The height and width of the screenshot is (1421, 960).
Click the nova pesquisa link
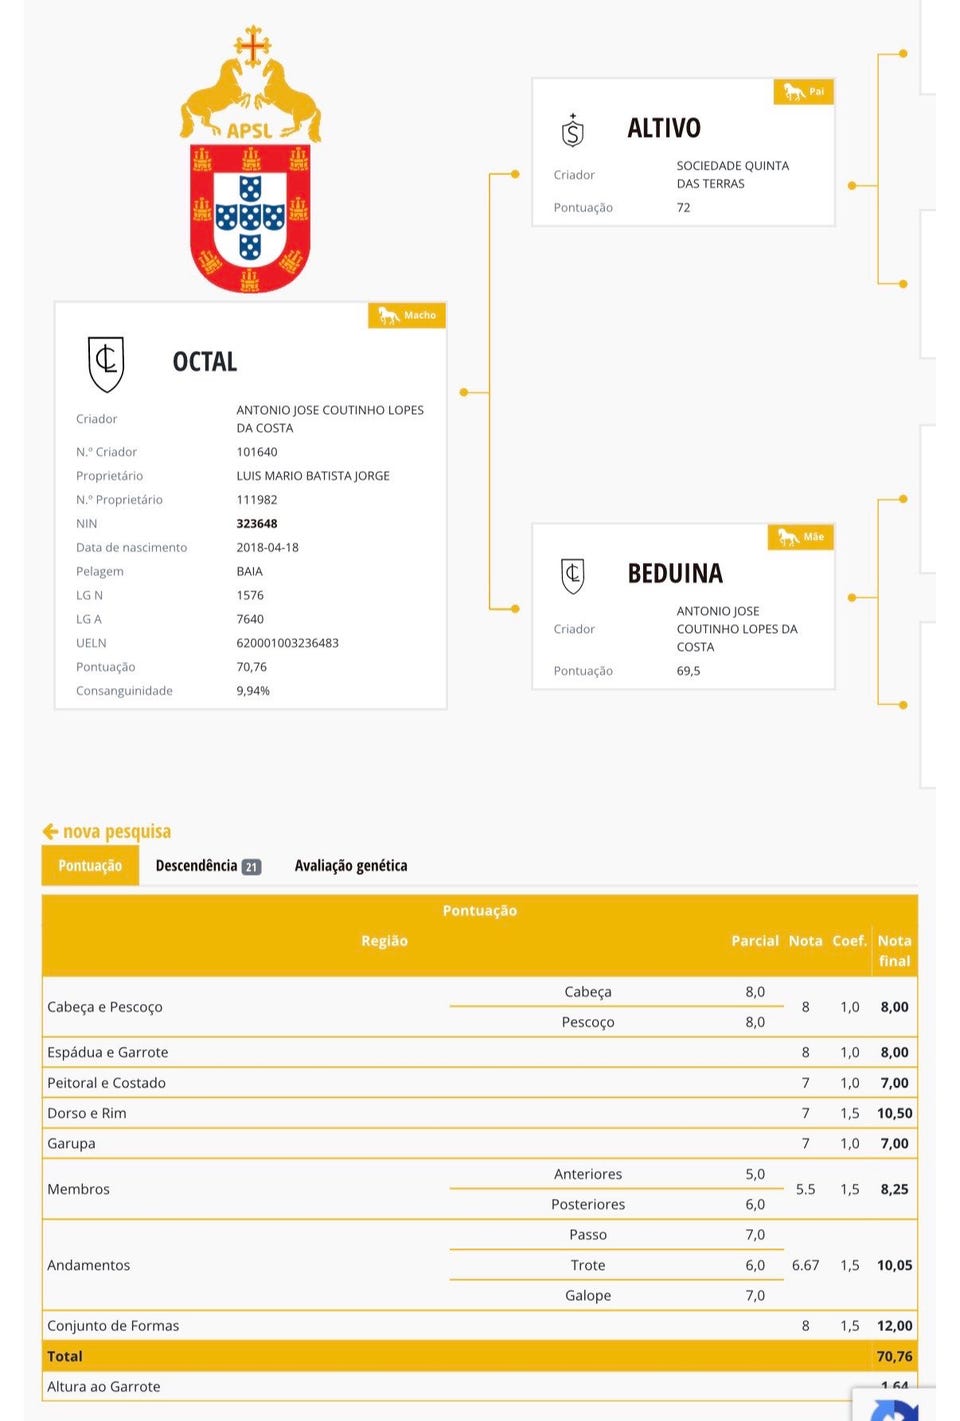117,832
